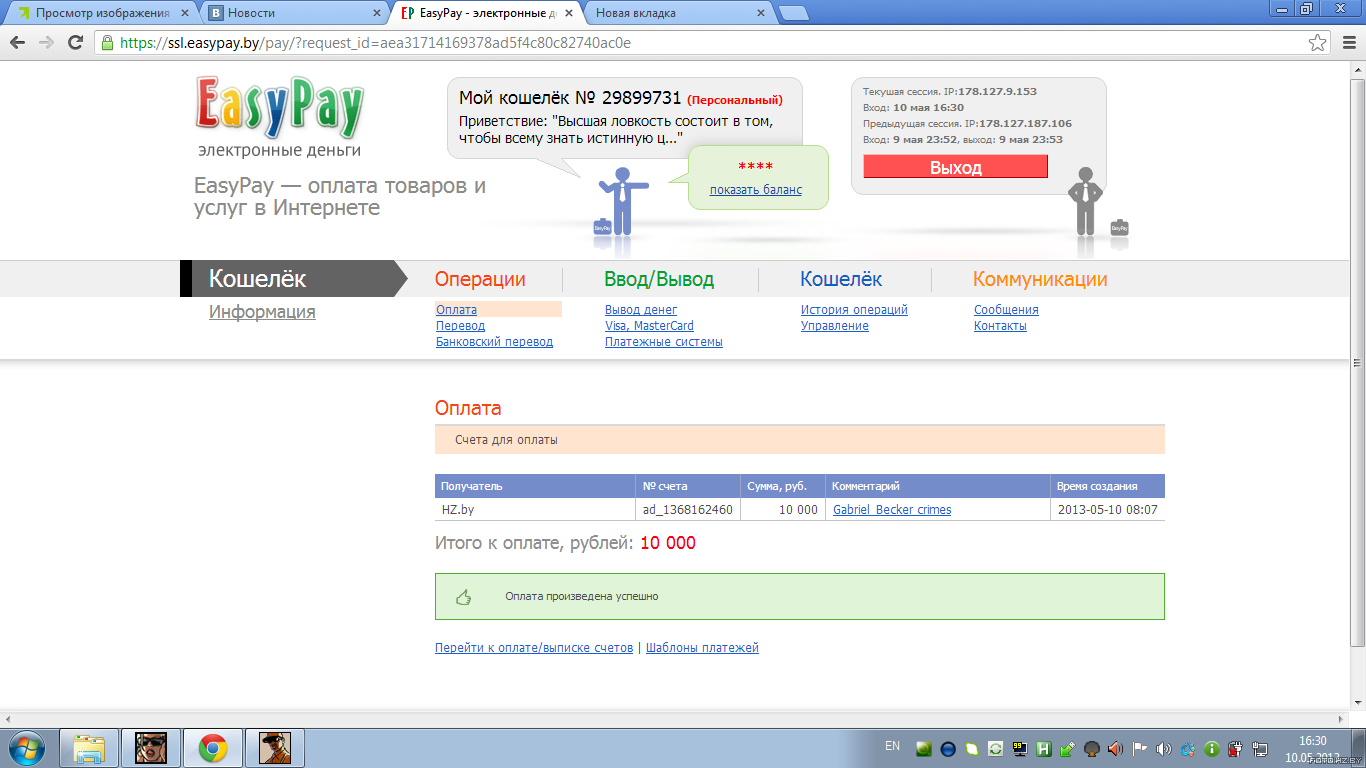This screenshot has height=768, width=1366.
Task: Open the Оплата menu link
Action: coord(456,310)
